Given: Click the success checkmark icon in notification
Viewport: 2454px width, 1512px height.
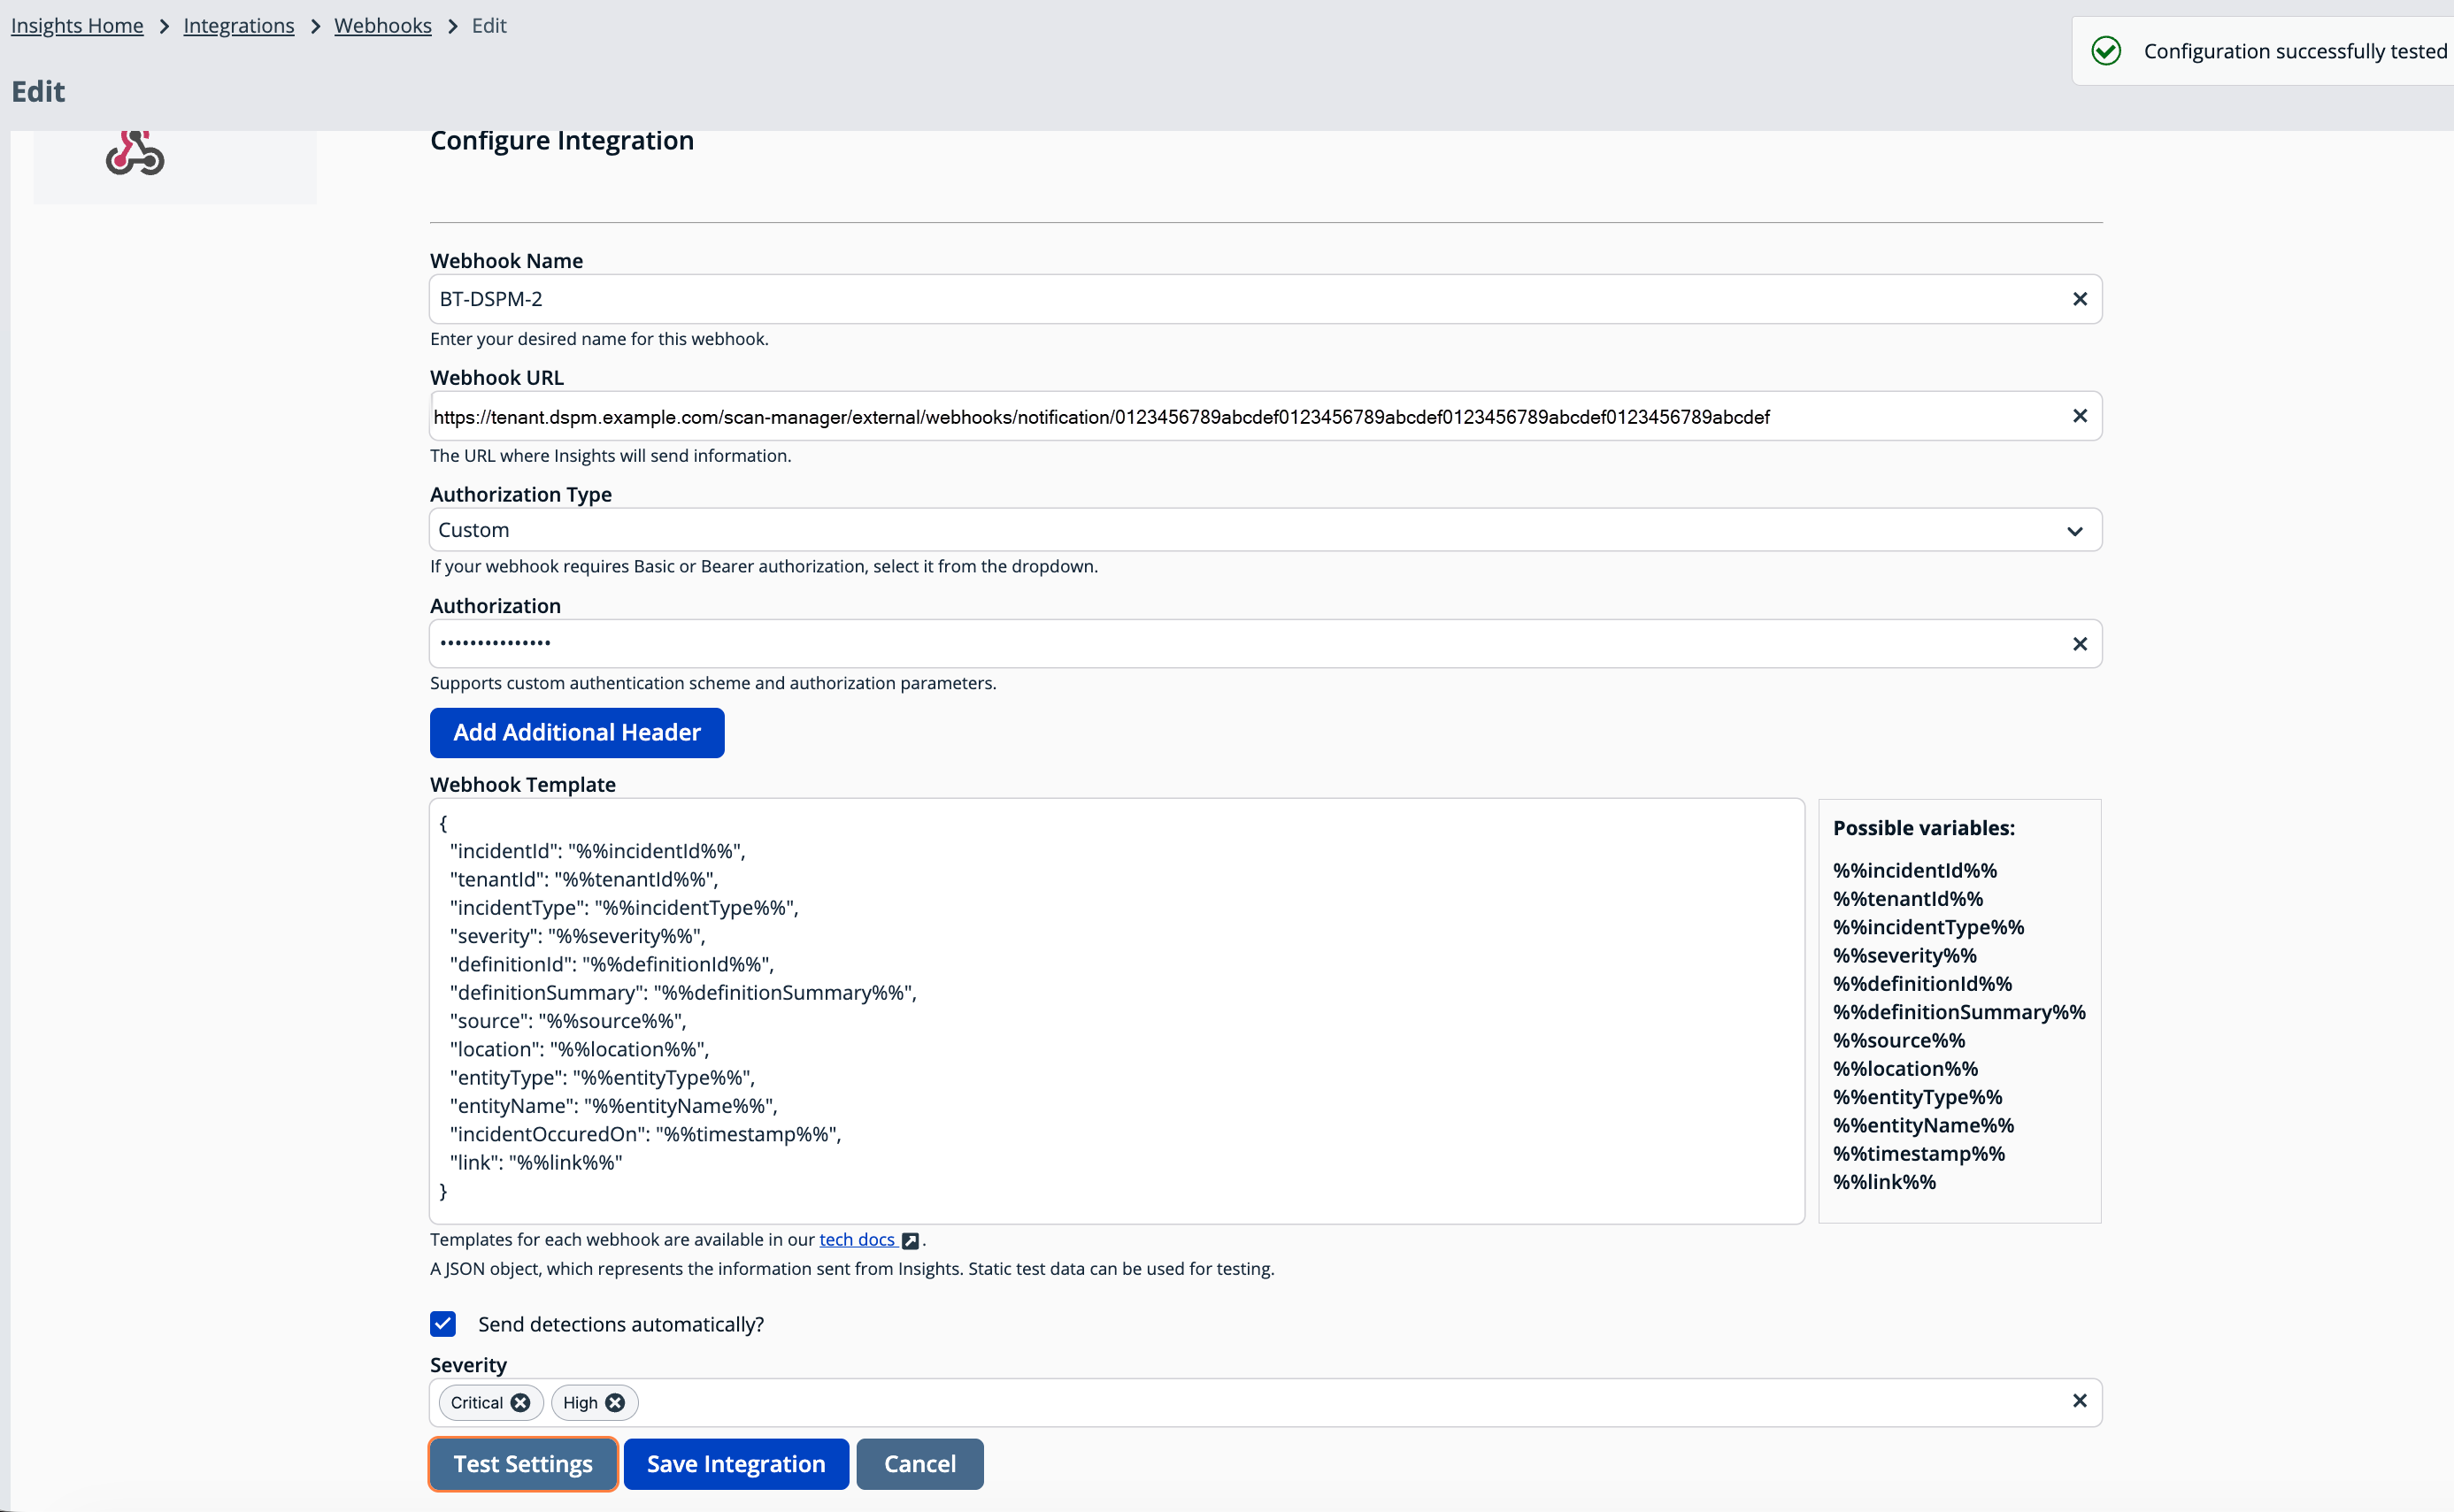Looking at the screenshot, I should [x=2106, y=51].
